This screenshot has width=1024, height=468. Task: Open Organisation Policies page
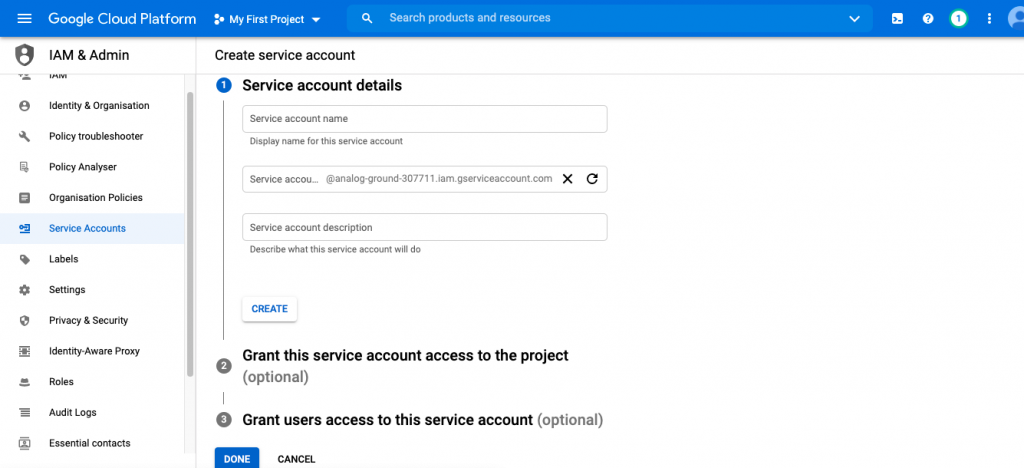click(x=92, y=198)
